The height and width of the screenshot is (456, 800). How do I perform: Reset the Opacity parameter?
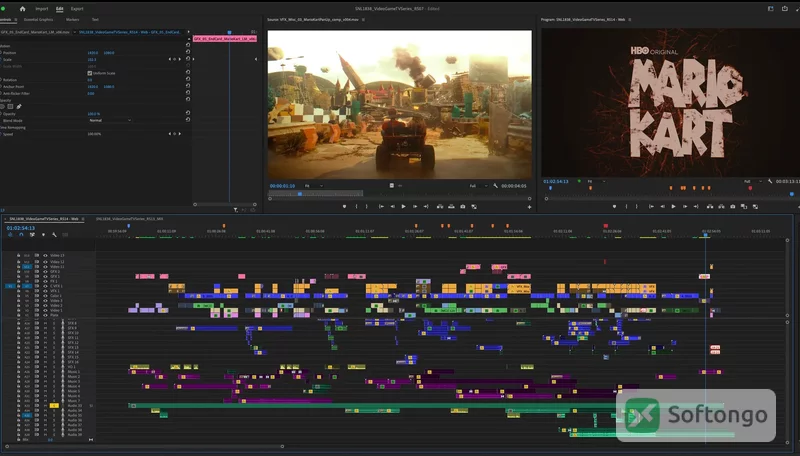pyautogui.click(x=188, y=113)
